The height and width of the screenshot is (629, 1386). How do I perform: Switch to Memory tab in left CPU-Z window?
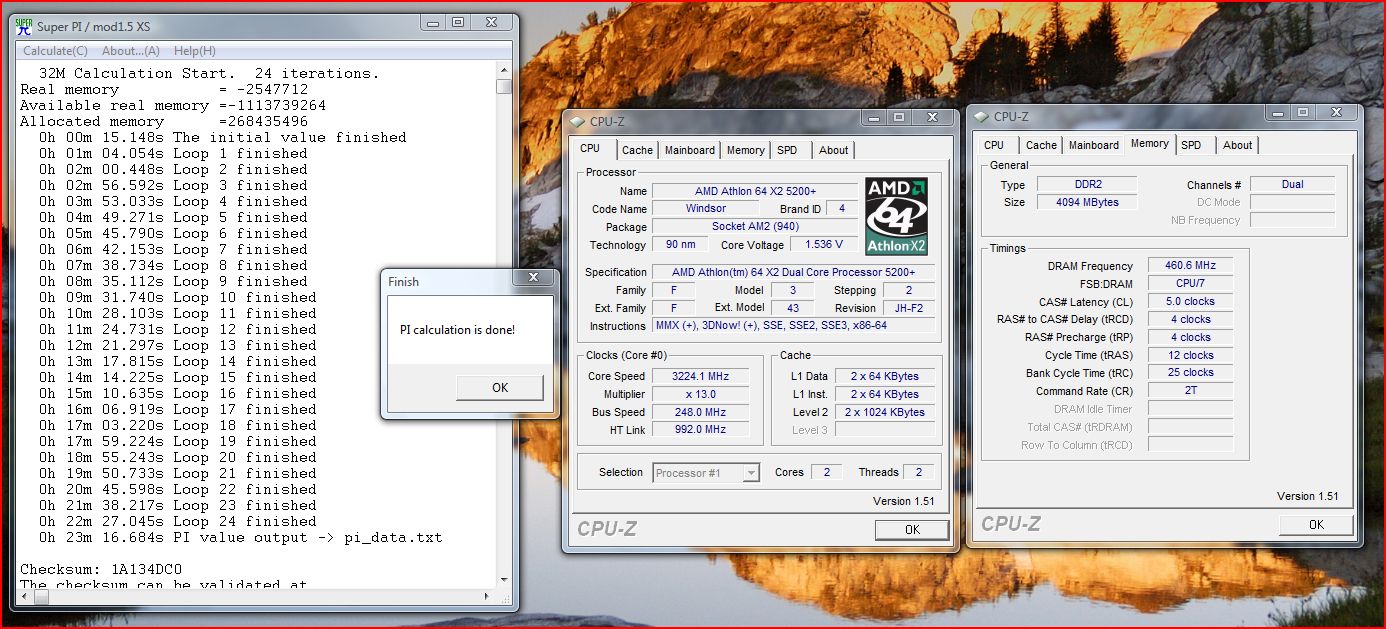(746, 150)
